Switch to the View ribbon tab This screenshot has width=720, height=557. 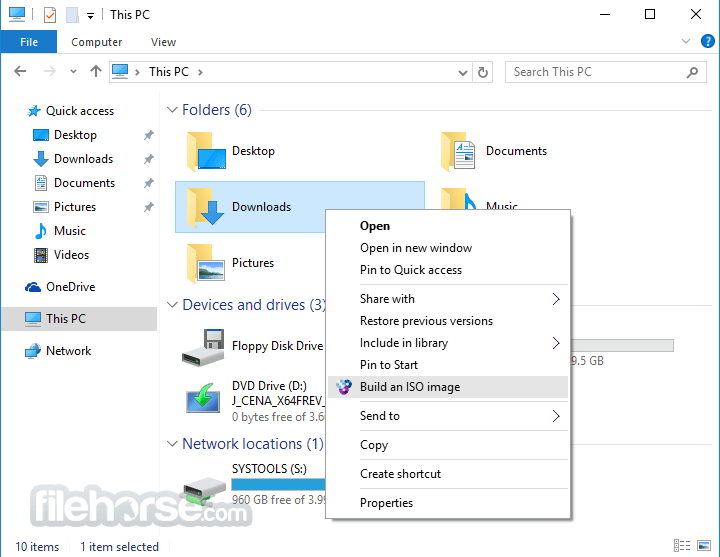163,42
